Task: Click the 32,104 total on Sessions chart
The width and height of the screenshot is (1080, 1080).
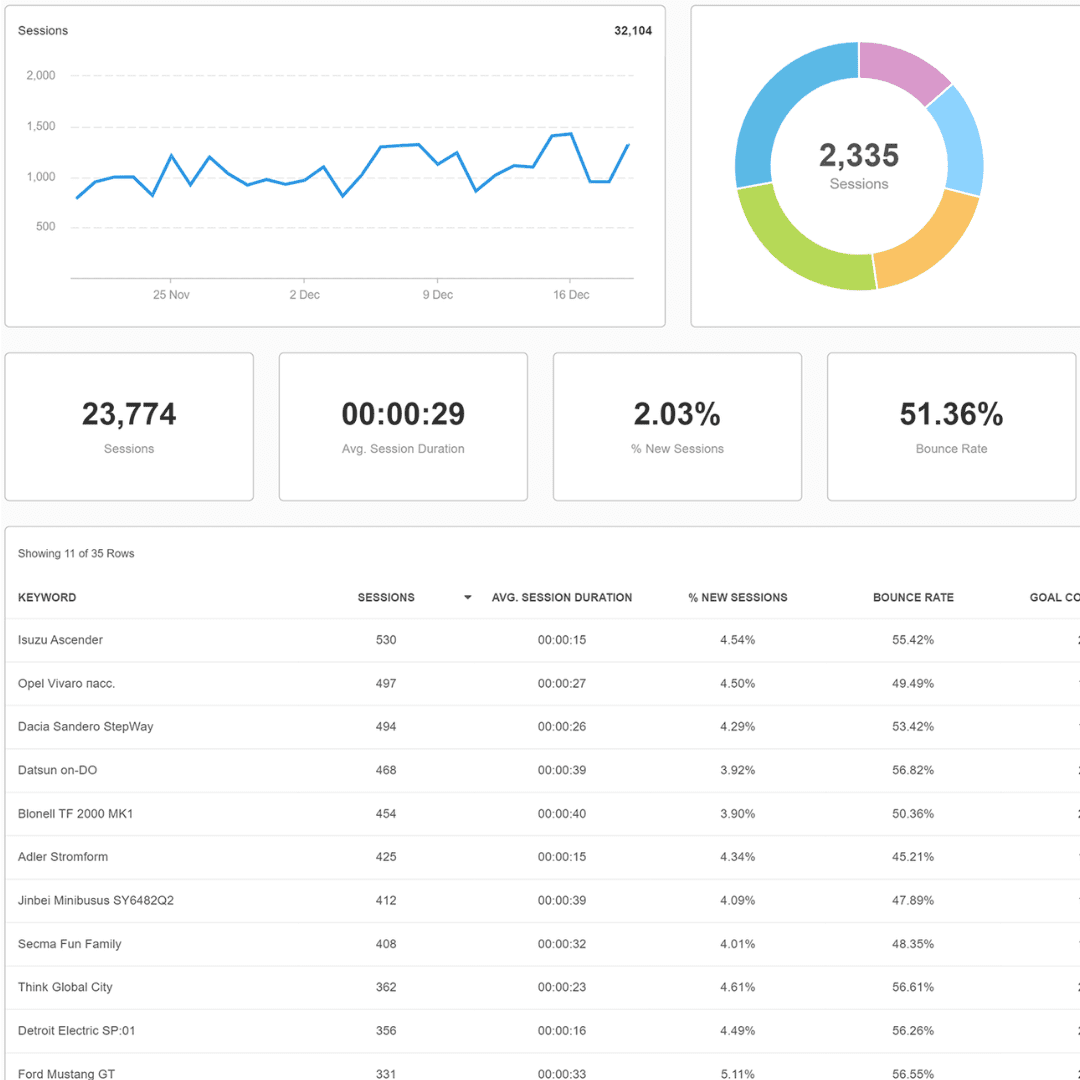Action: tap(632, 31)
